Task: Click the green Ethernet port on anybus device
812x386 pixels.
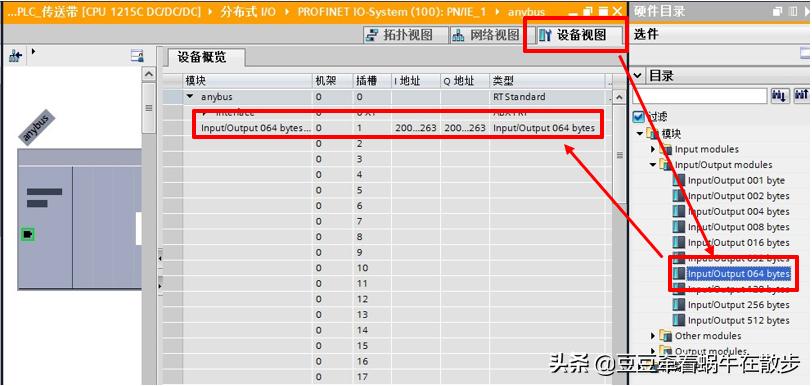Action: coord(28,235)
